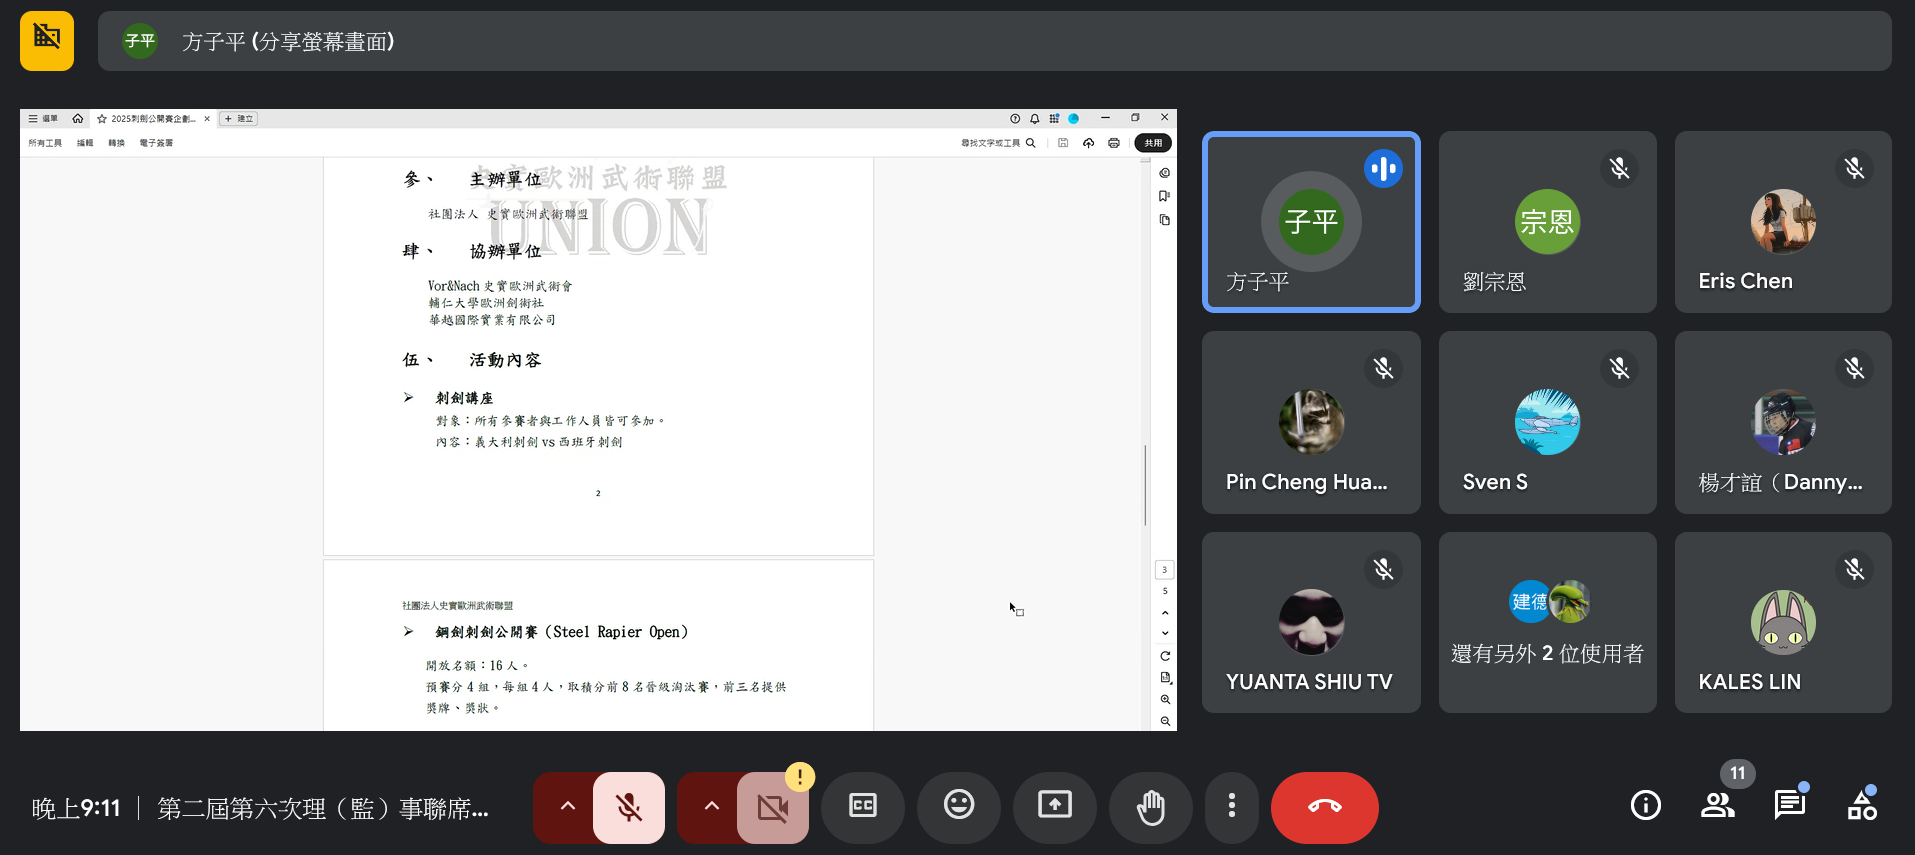Expand video settings chevron

(711, 807)
